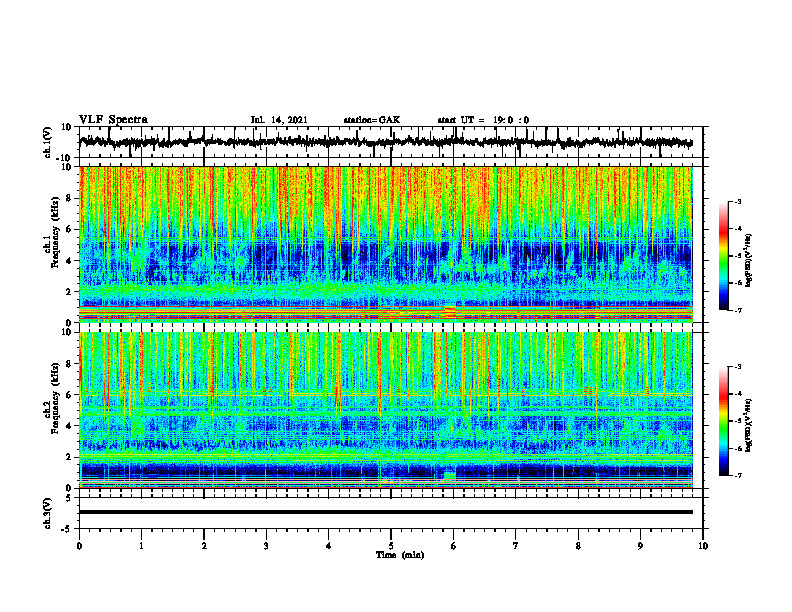This screenshot has height=612, width=792.
Task: Click the "5" tick on ch.3(V) axis
Action: click(x=68, y=497)
